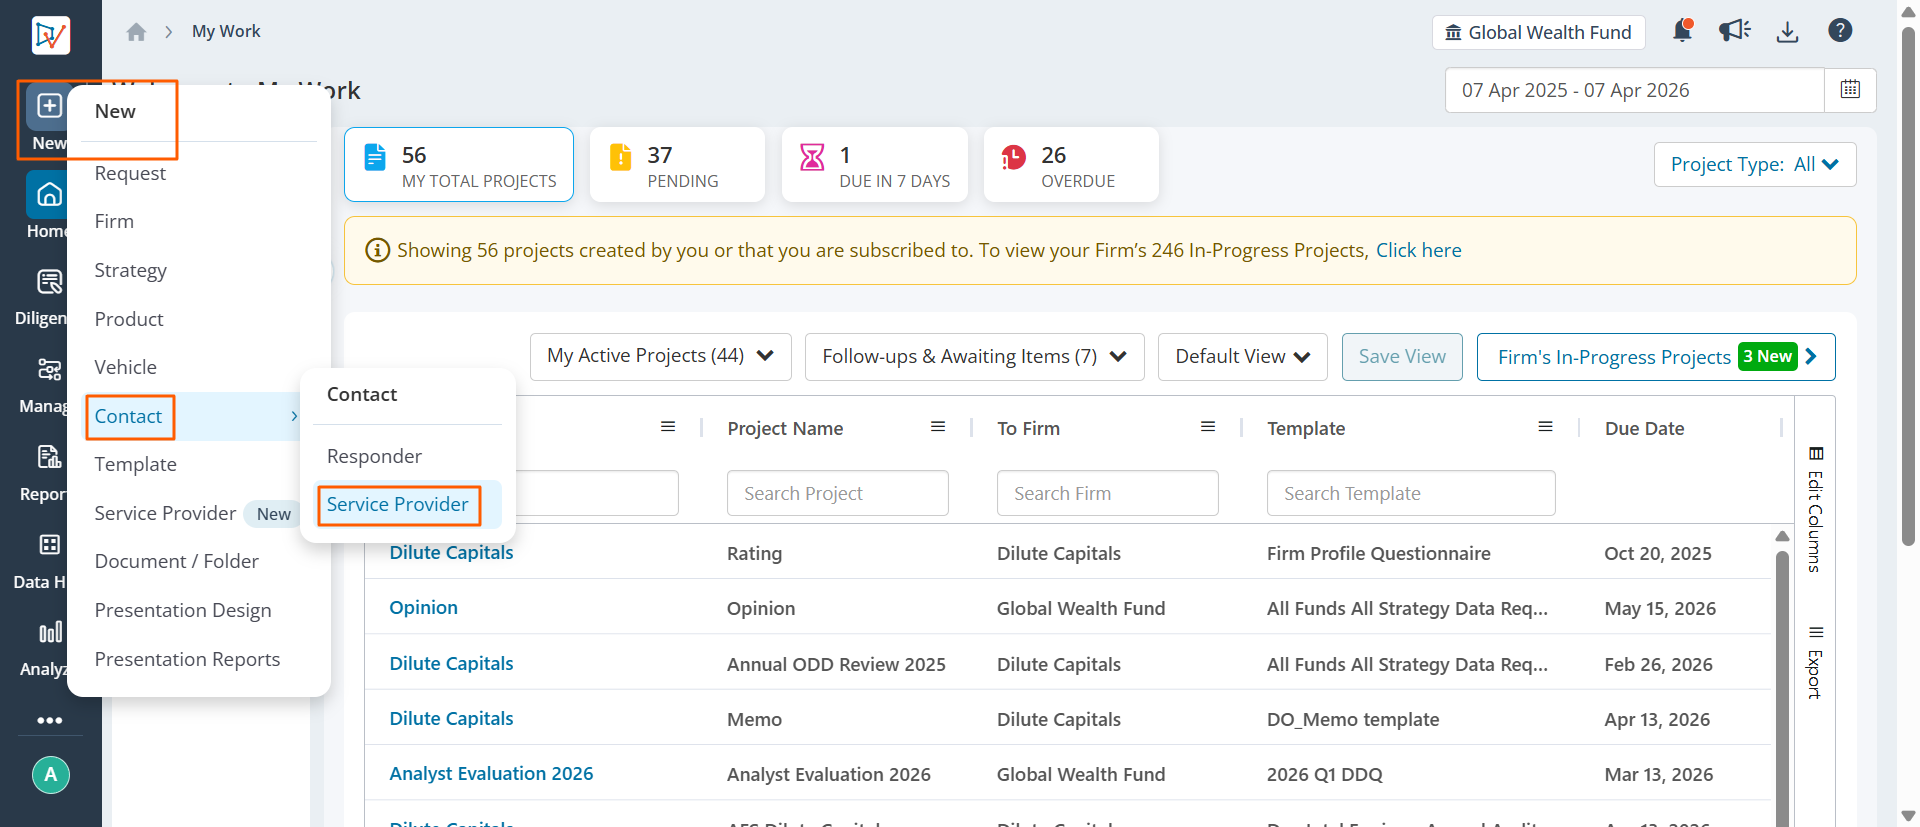Click the Firm's In-Progress Projects button
Image resolution: width=1920 pixels, height=827 pixels.
(1656, 357)
